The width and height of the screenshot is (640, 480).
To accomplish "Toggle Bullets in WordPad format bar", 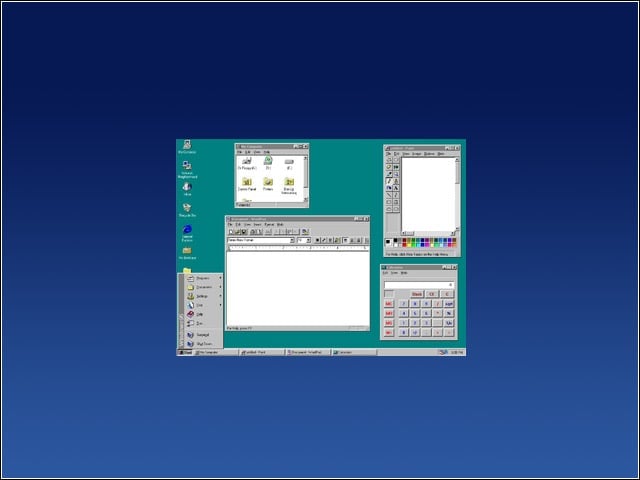I will [x=367, y=240].
